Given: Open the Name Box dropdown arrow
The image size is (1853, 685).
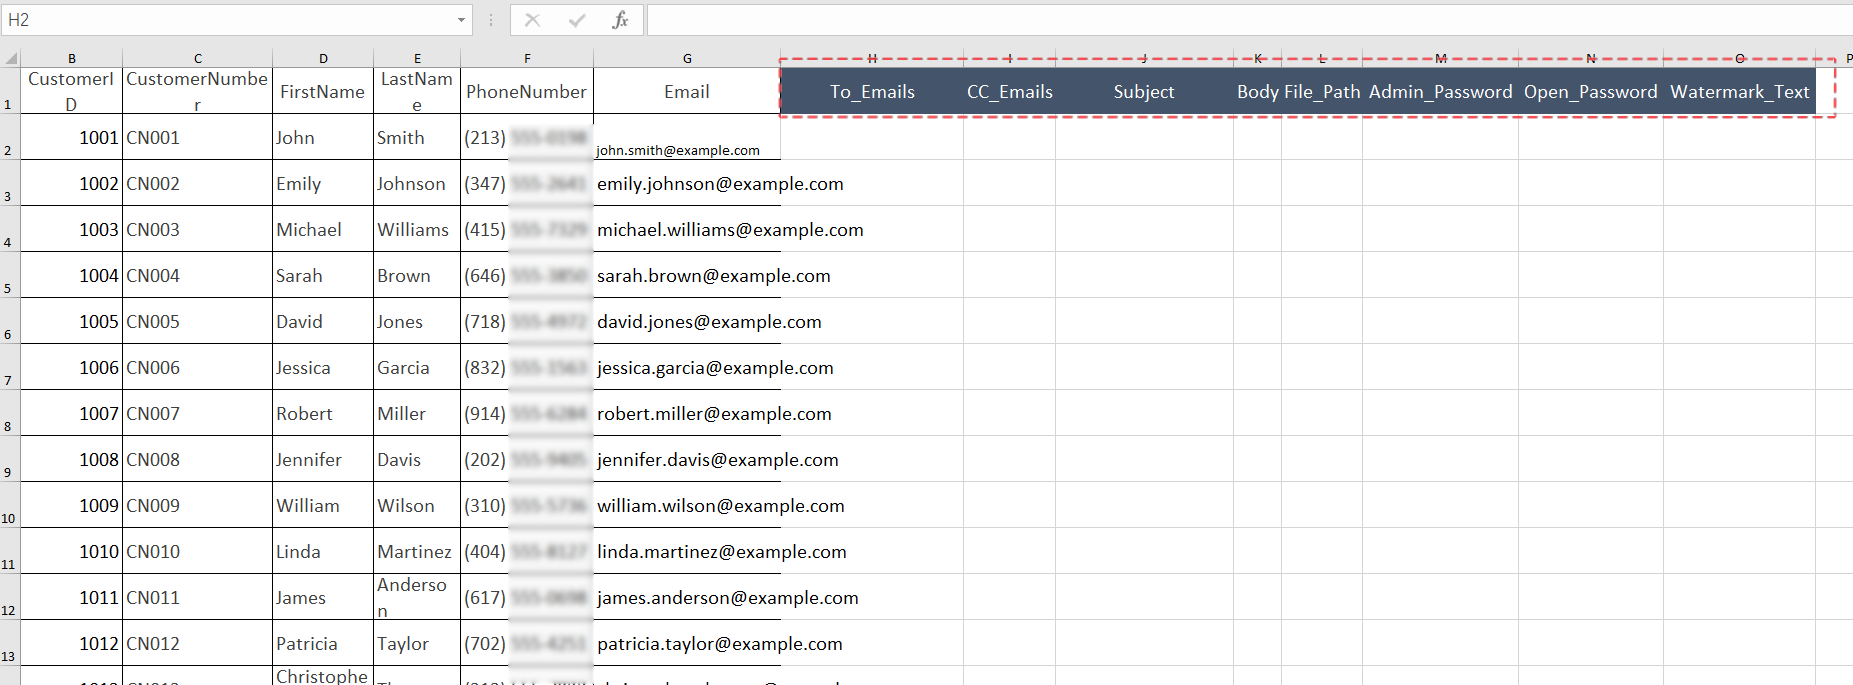Looking at the screenshot, I should point(461,20).
